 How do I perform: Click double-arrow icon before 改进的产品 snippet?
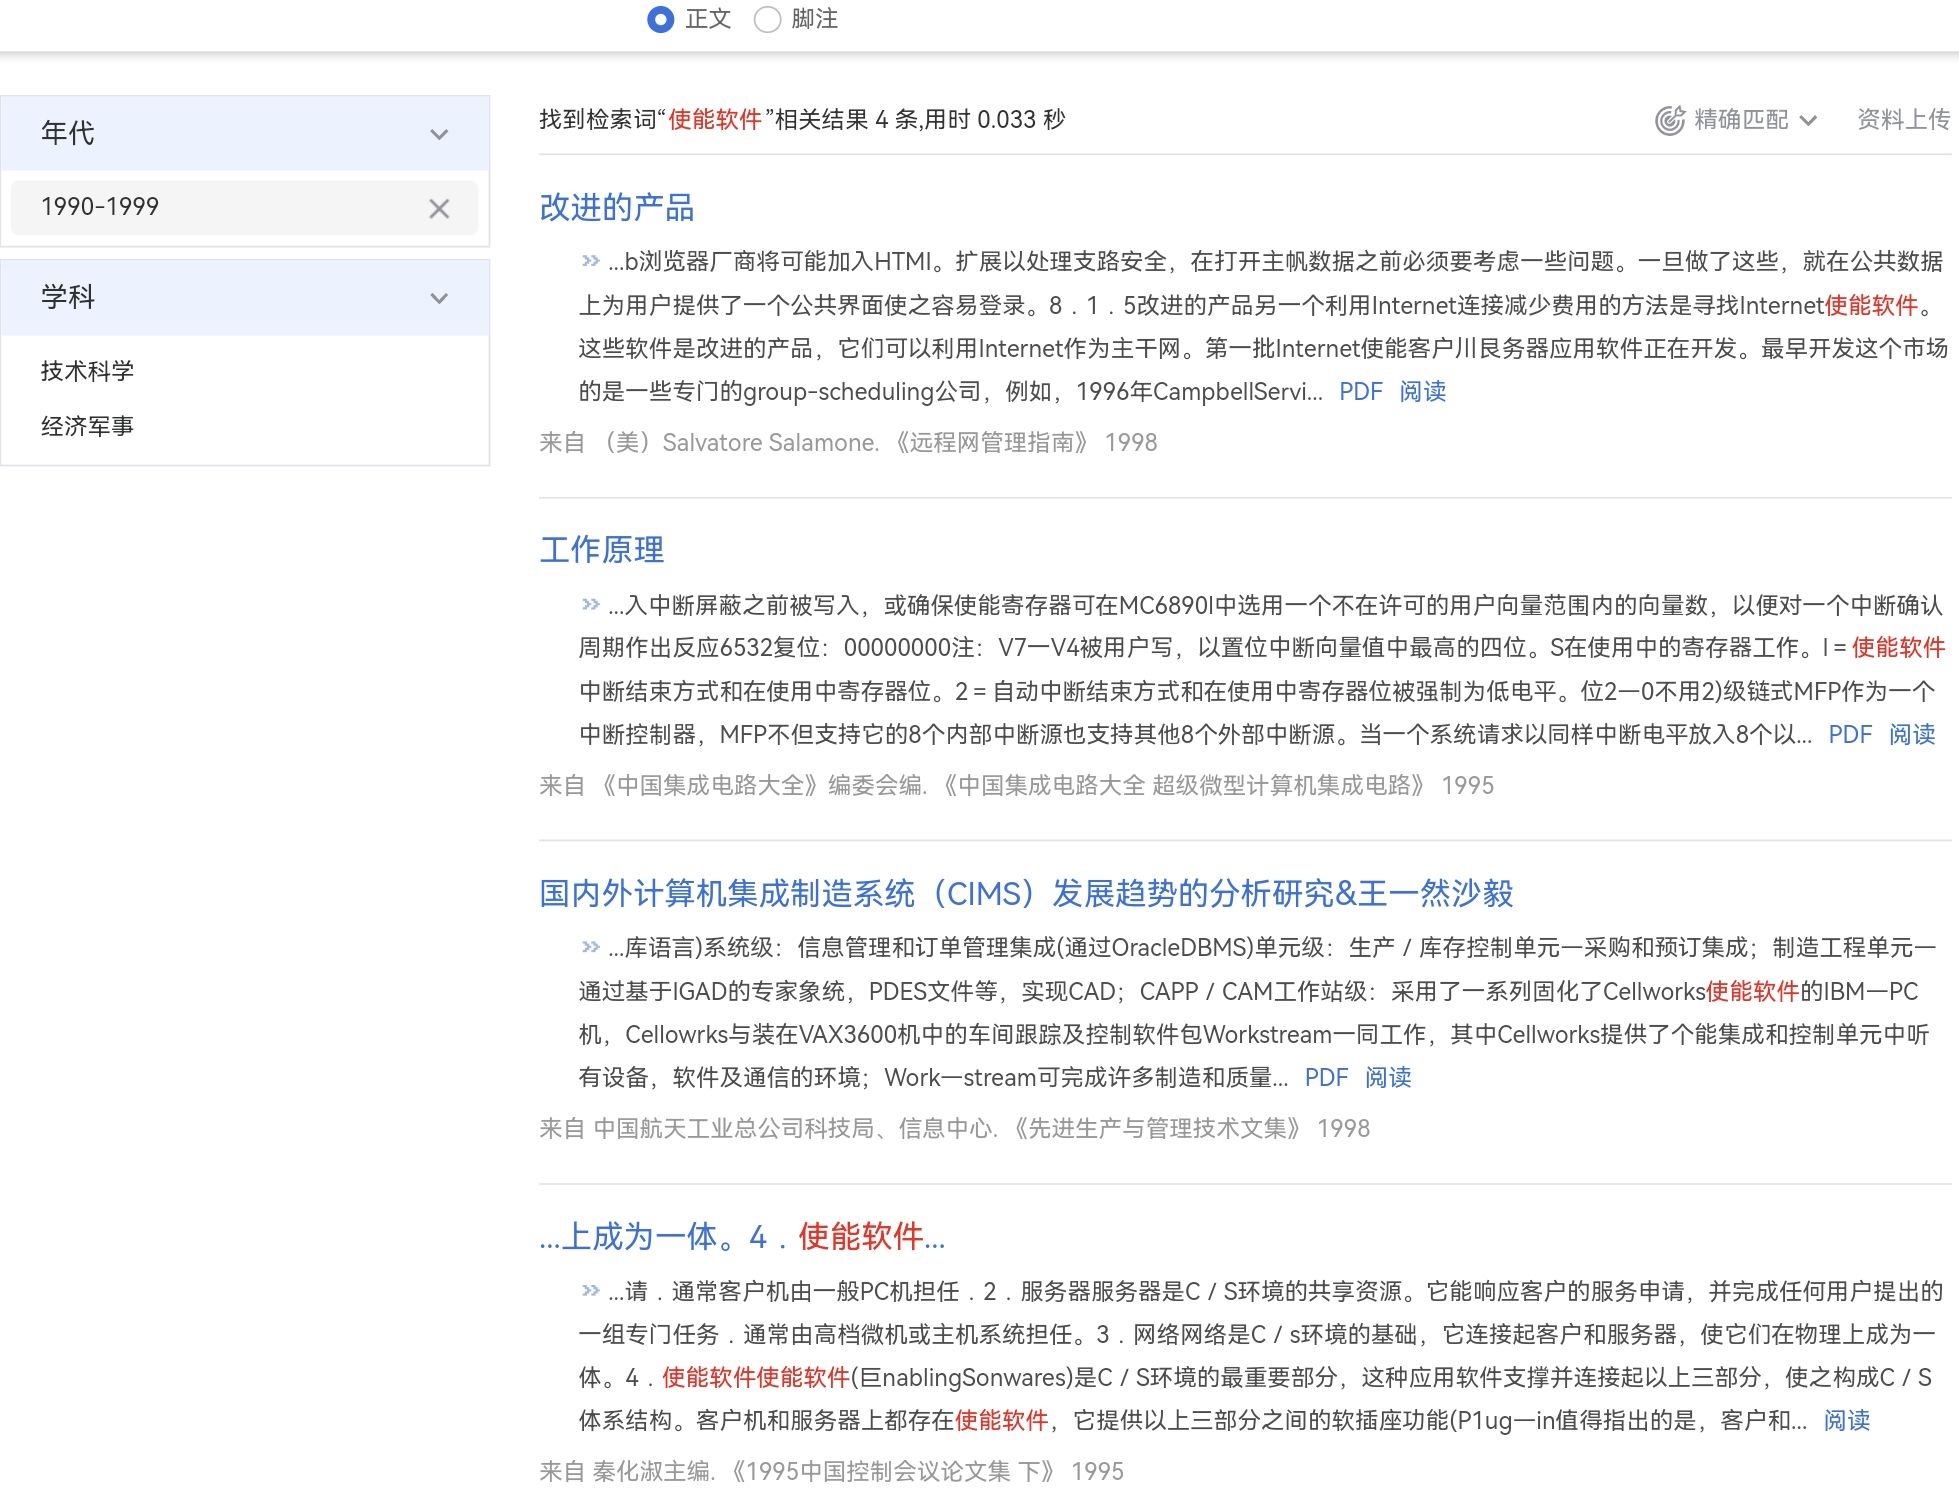(590, 261)
